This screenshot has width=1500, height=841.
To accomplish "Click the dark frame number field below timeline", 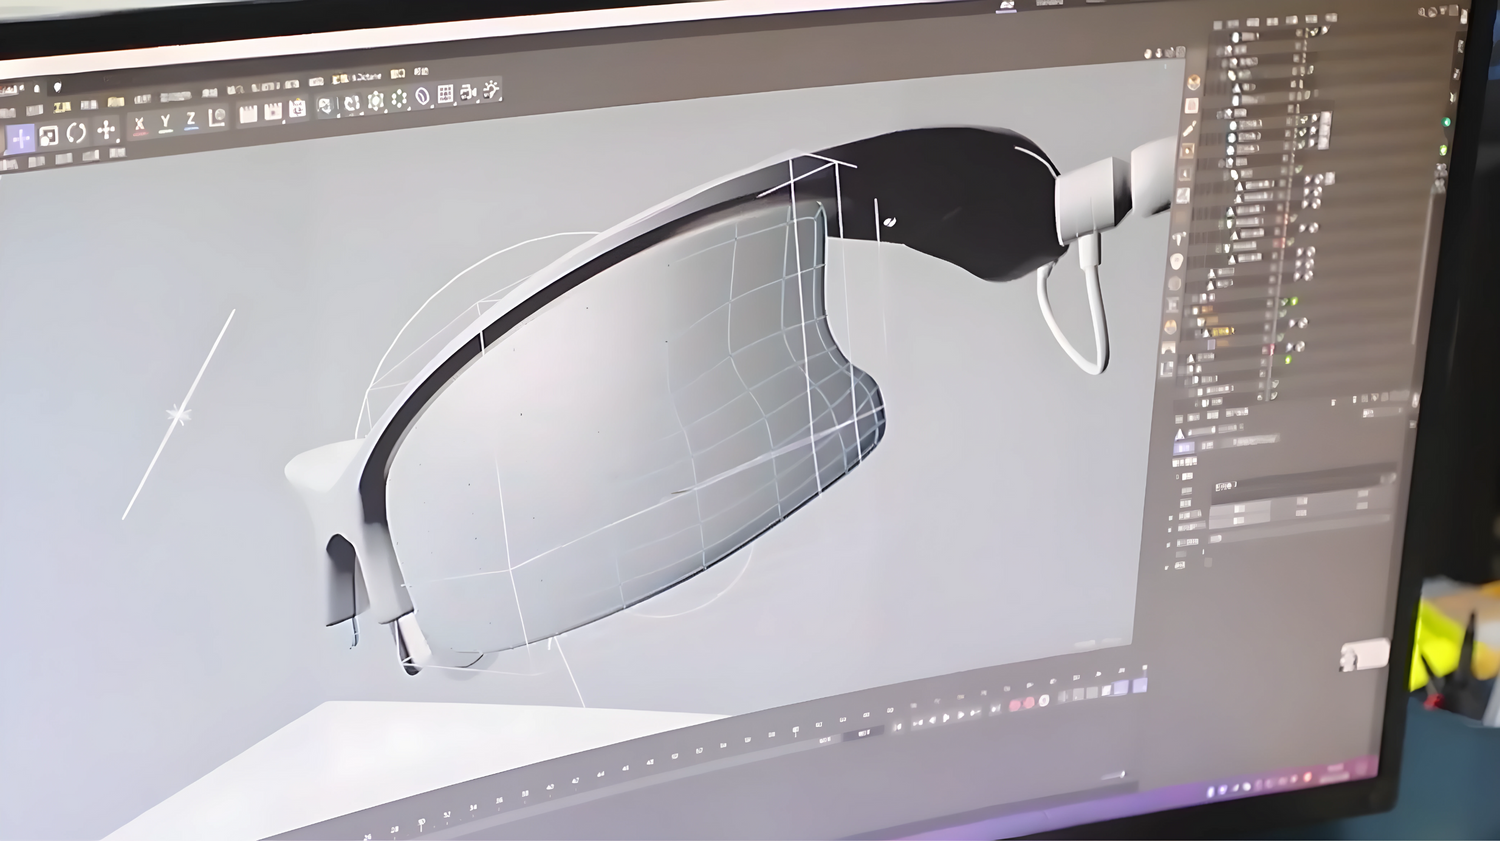I will coord(863,735).
